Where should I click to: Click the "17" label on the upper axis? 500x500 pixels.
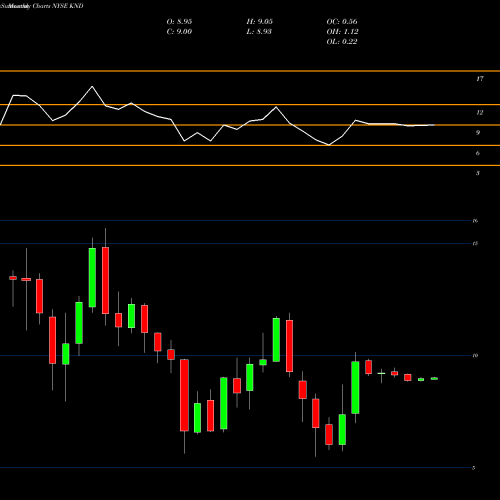[479, 79]
